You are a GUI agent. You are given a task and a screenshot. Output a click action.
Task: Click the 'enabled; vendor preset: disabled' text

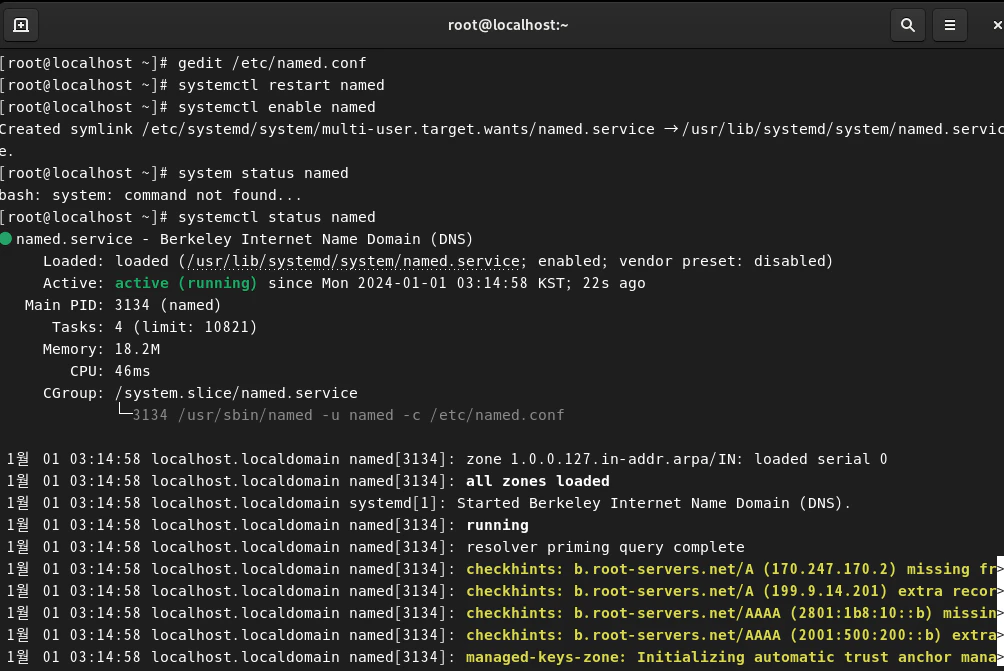(x=685, y=261)
